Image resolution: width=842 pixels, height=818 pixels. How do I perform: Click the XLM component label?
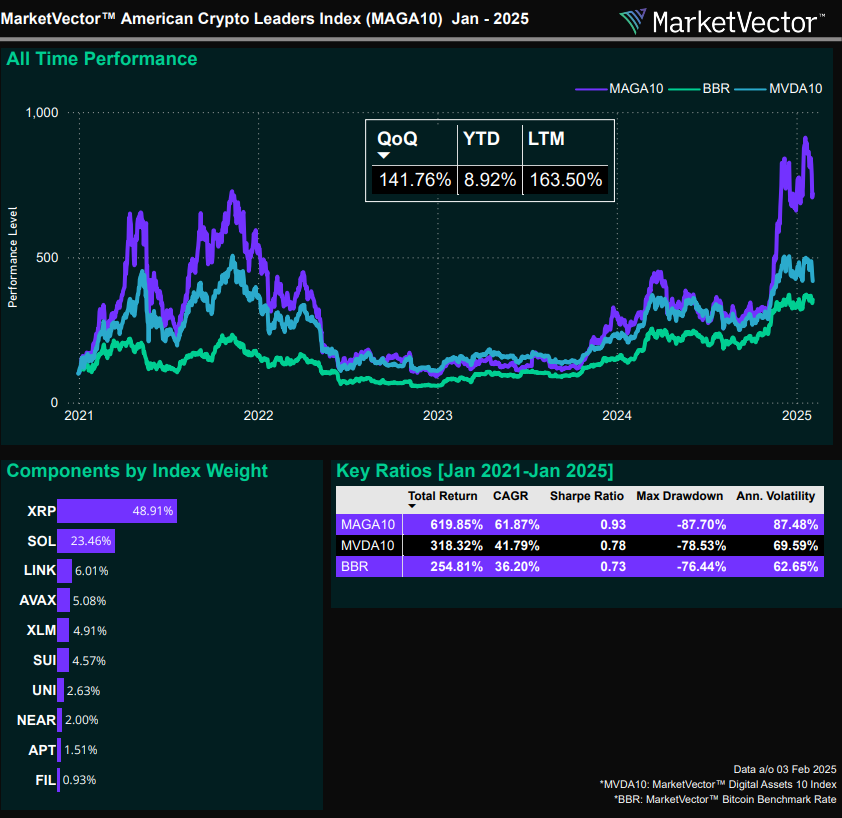click(x=41, y=631)
